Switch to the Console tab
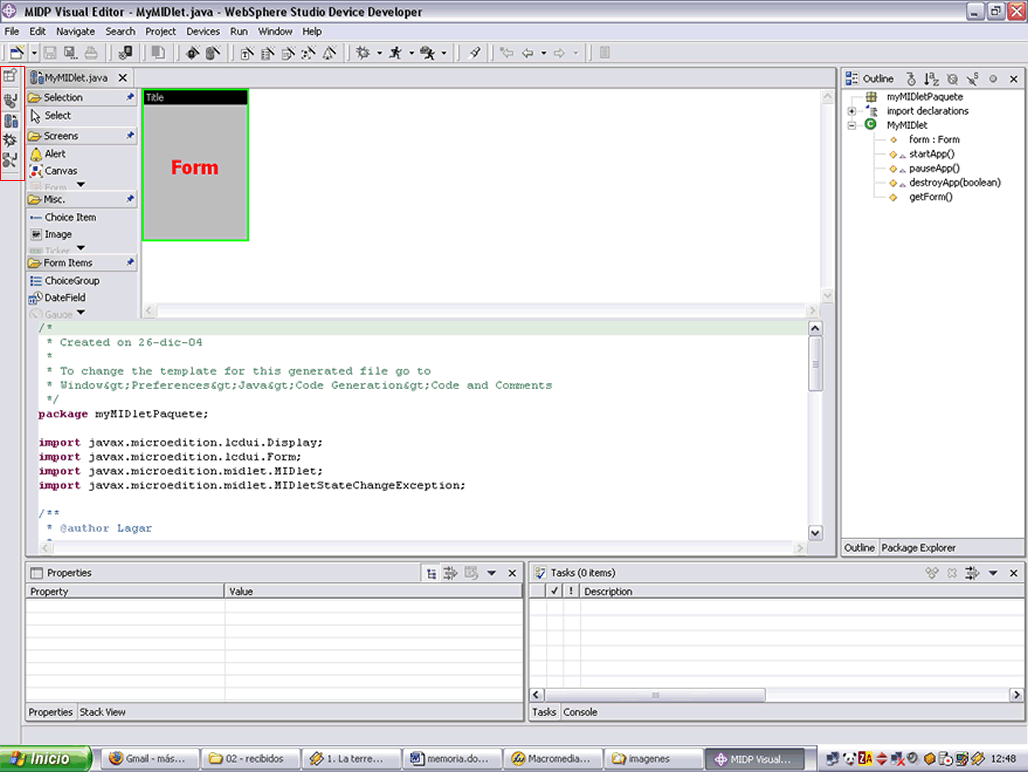1028x772 pixels. (580, 712)
